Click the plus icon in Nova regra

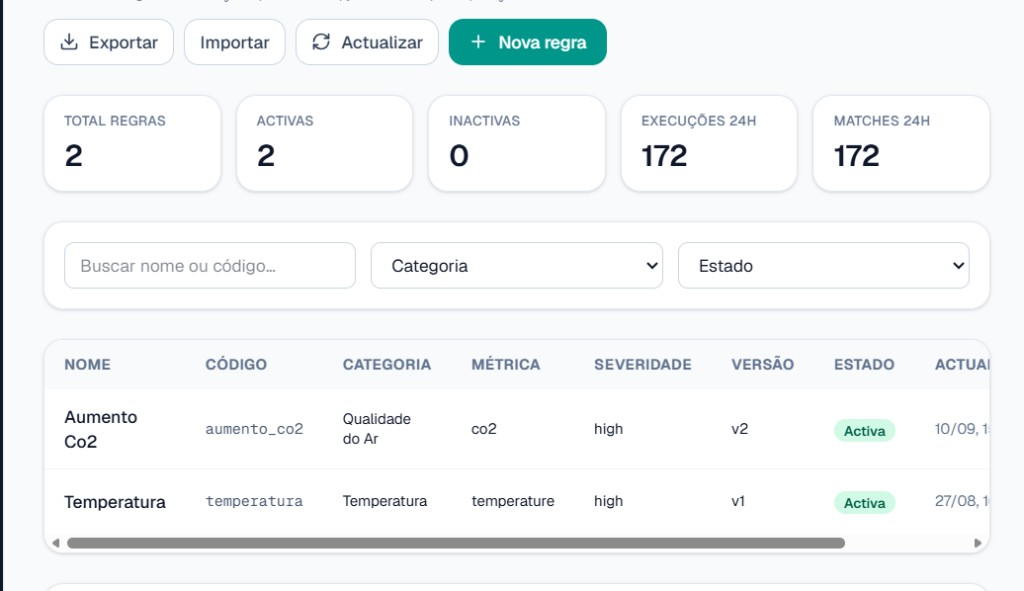tap(478, 42)
